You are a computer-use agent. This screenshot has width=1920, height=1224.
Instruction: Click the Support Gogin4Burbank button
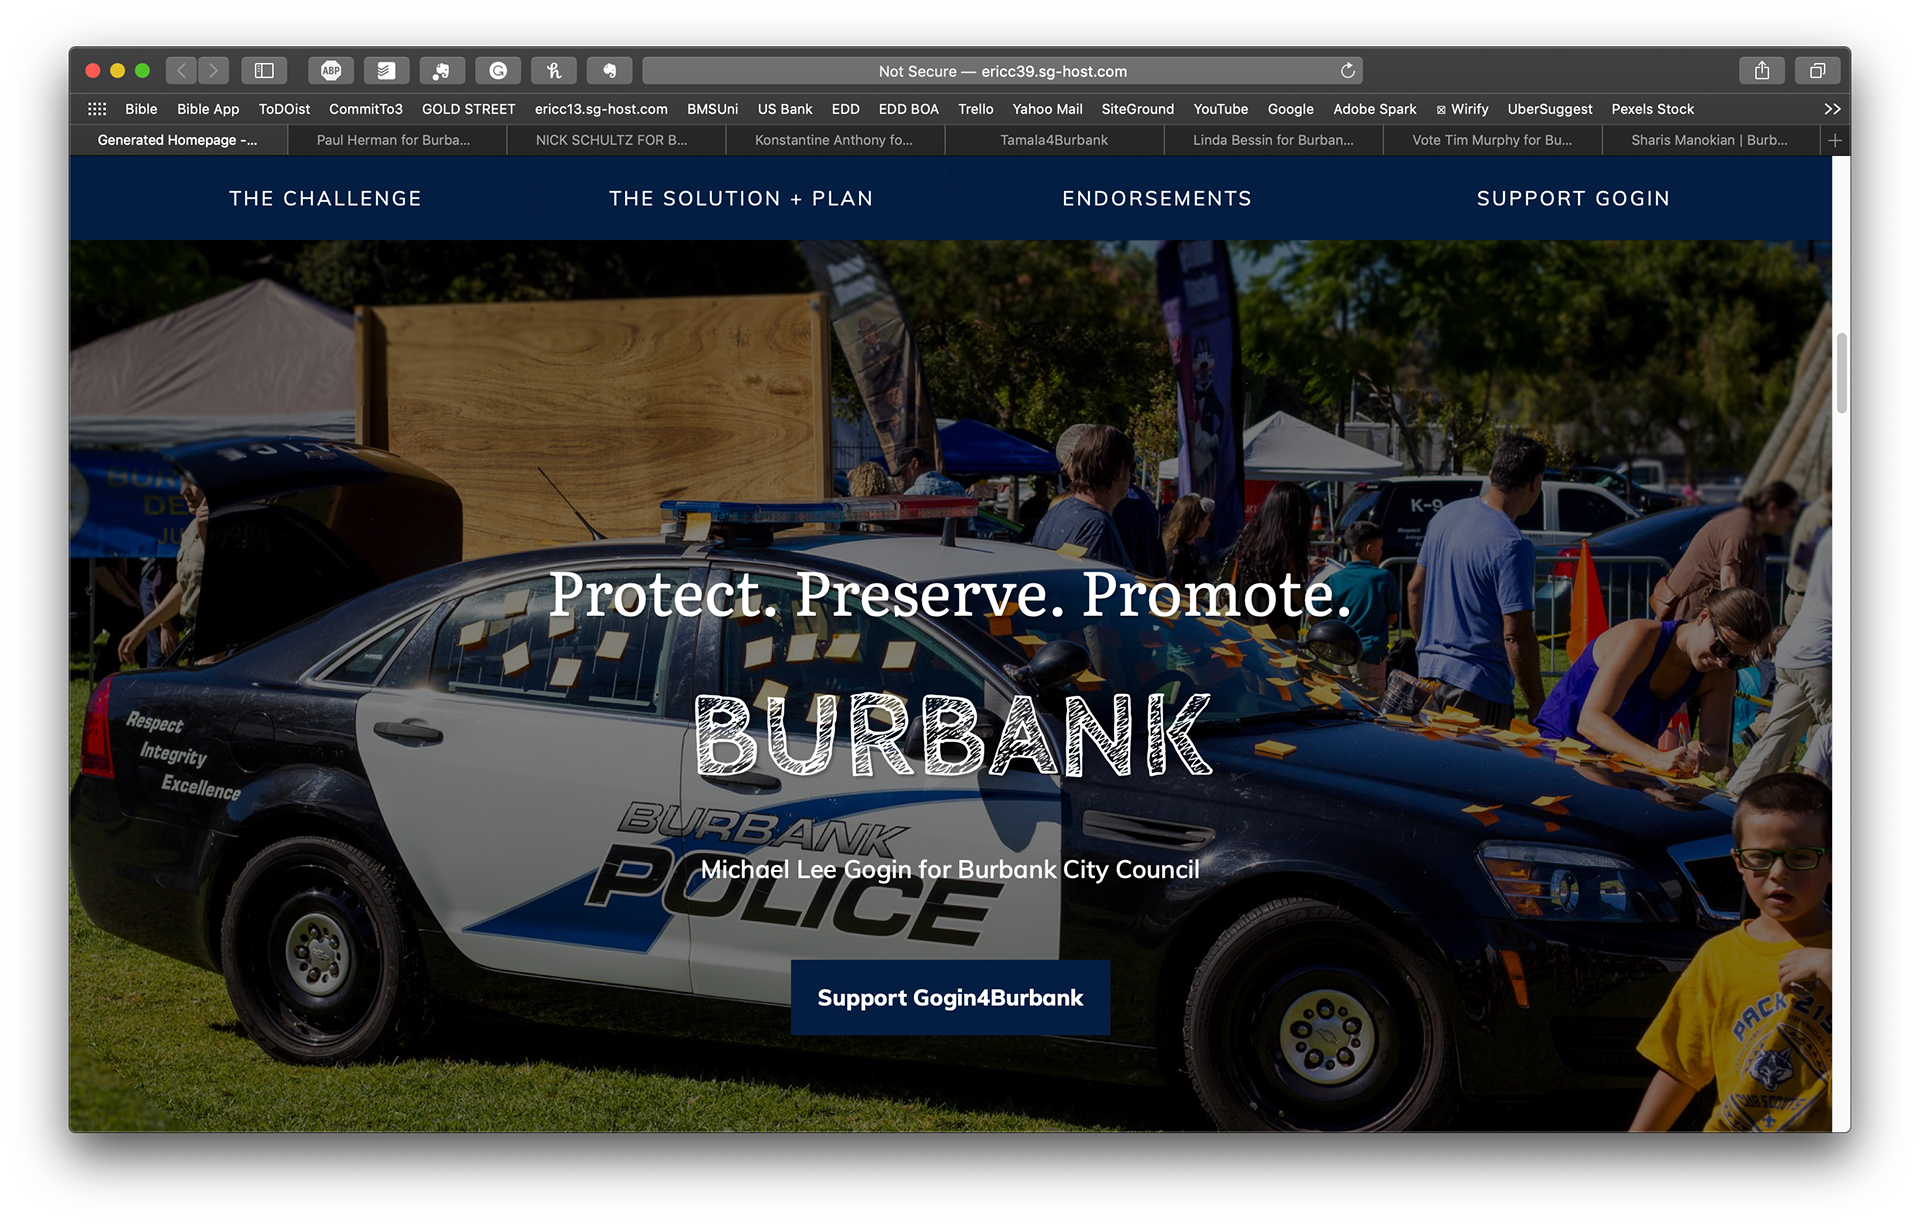950,997
